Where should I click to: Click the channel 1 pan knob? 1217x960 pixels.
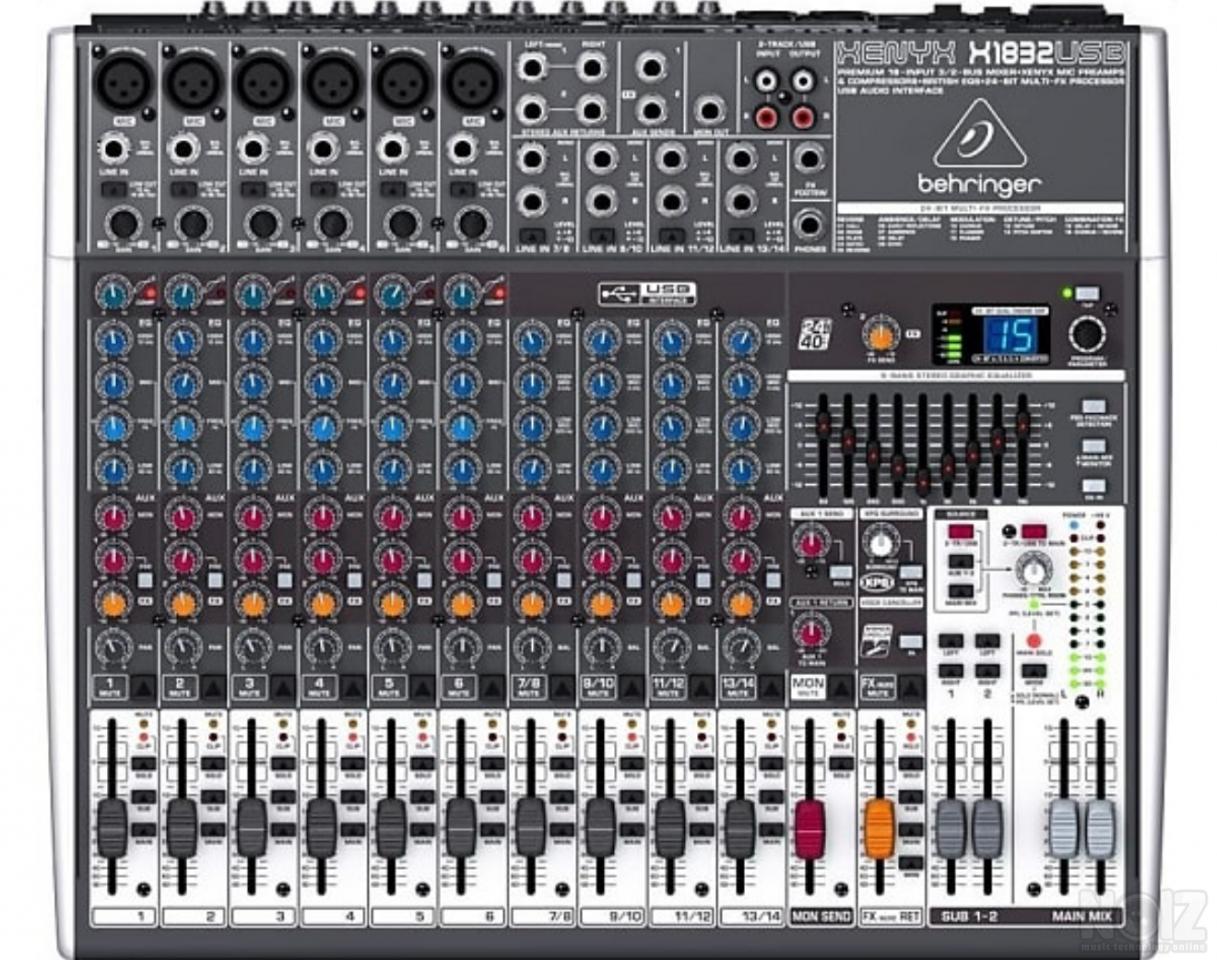112,648
